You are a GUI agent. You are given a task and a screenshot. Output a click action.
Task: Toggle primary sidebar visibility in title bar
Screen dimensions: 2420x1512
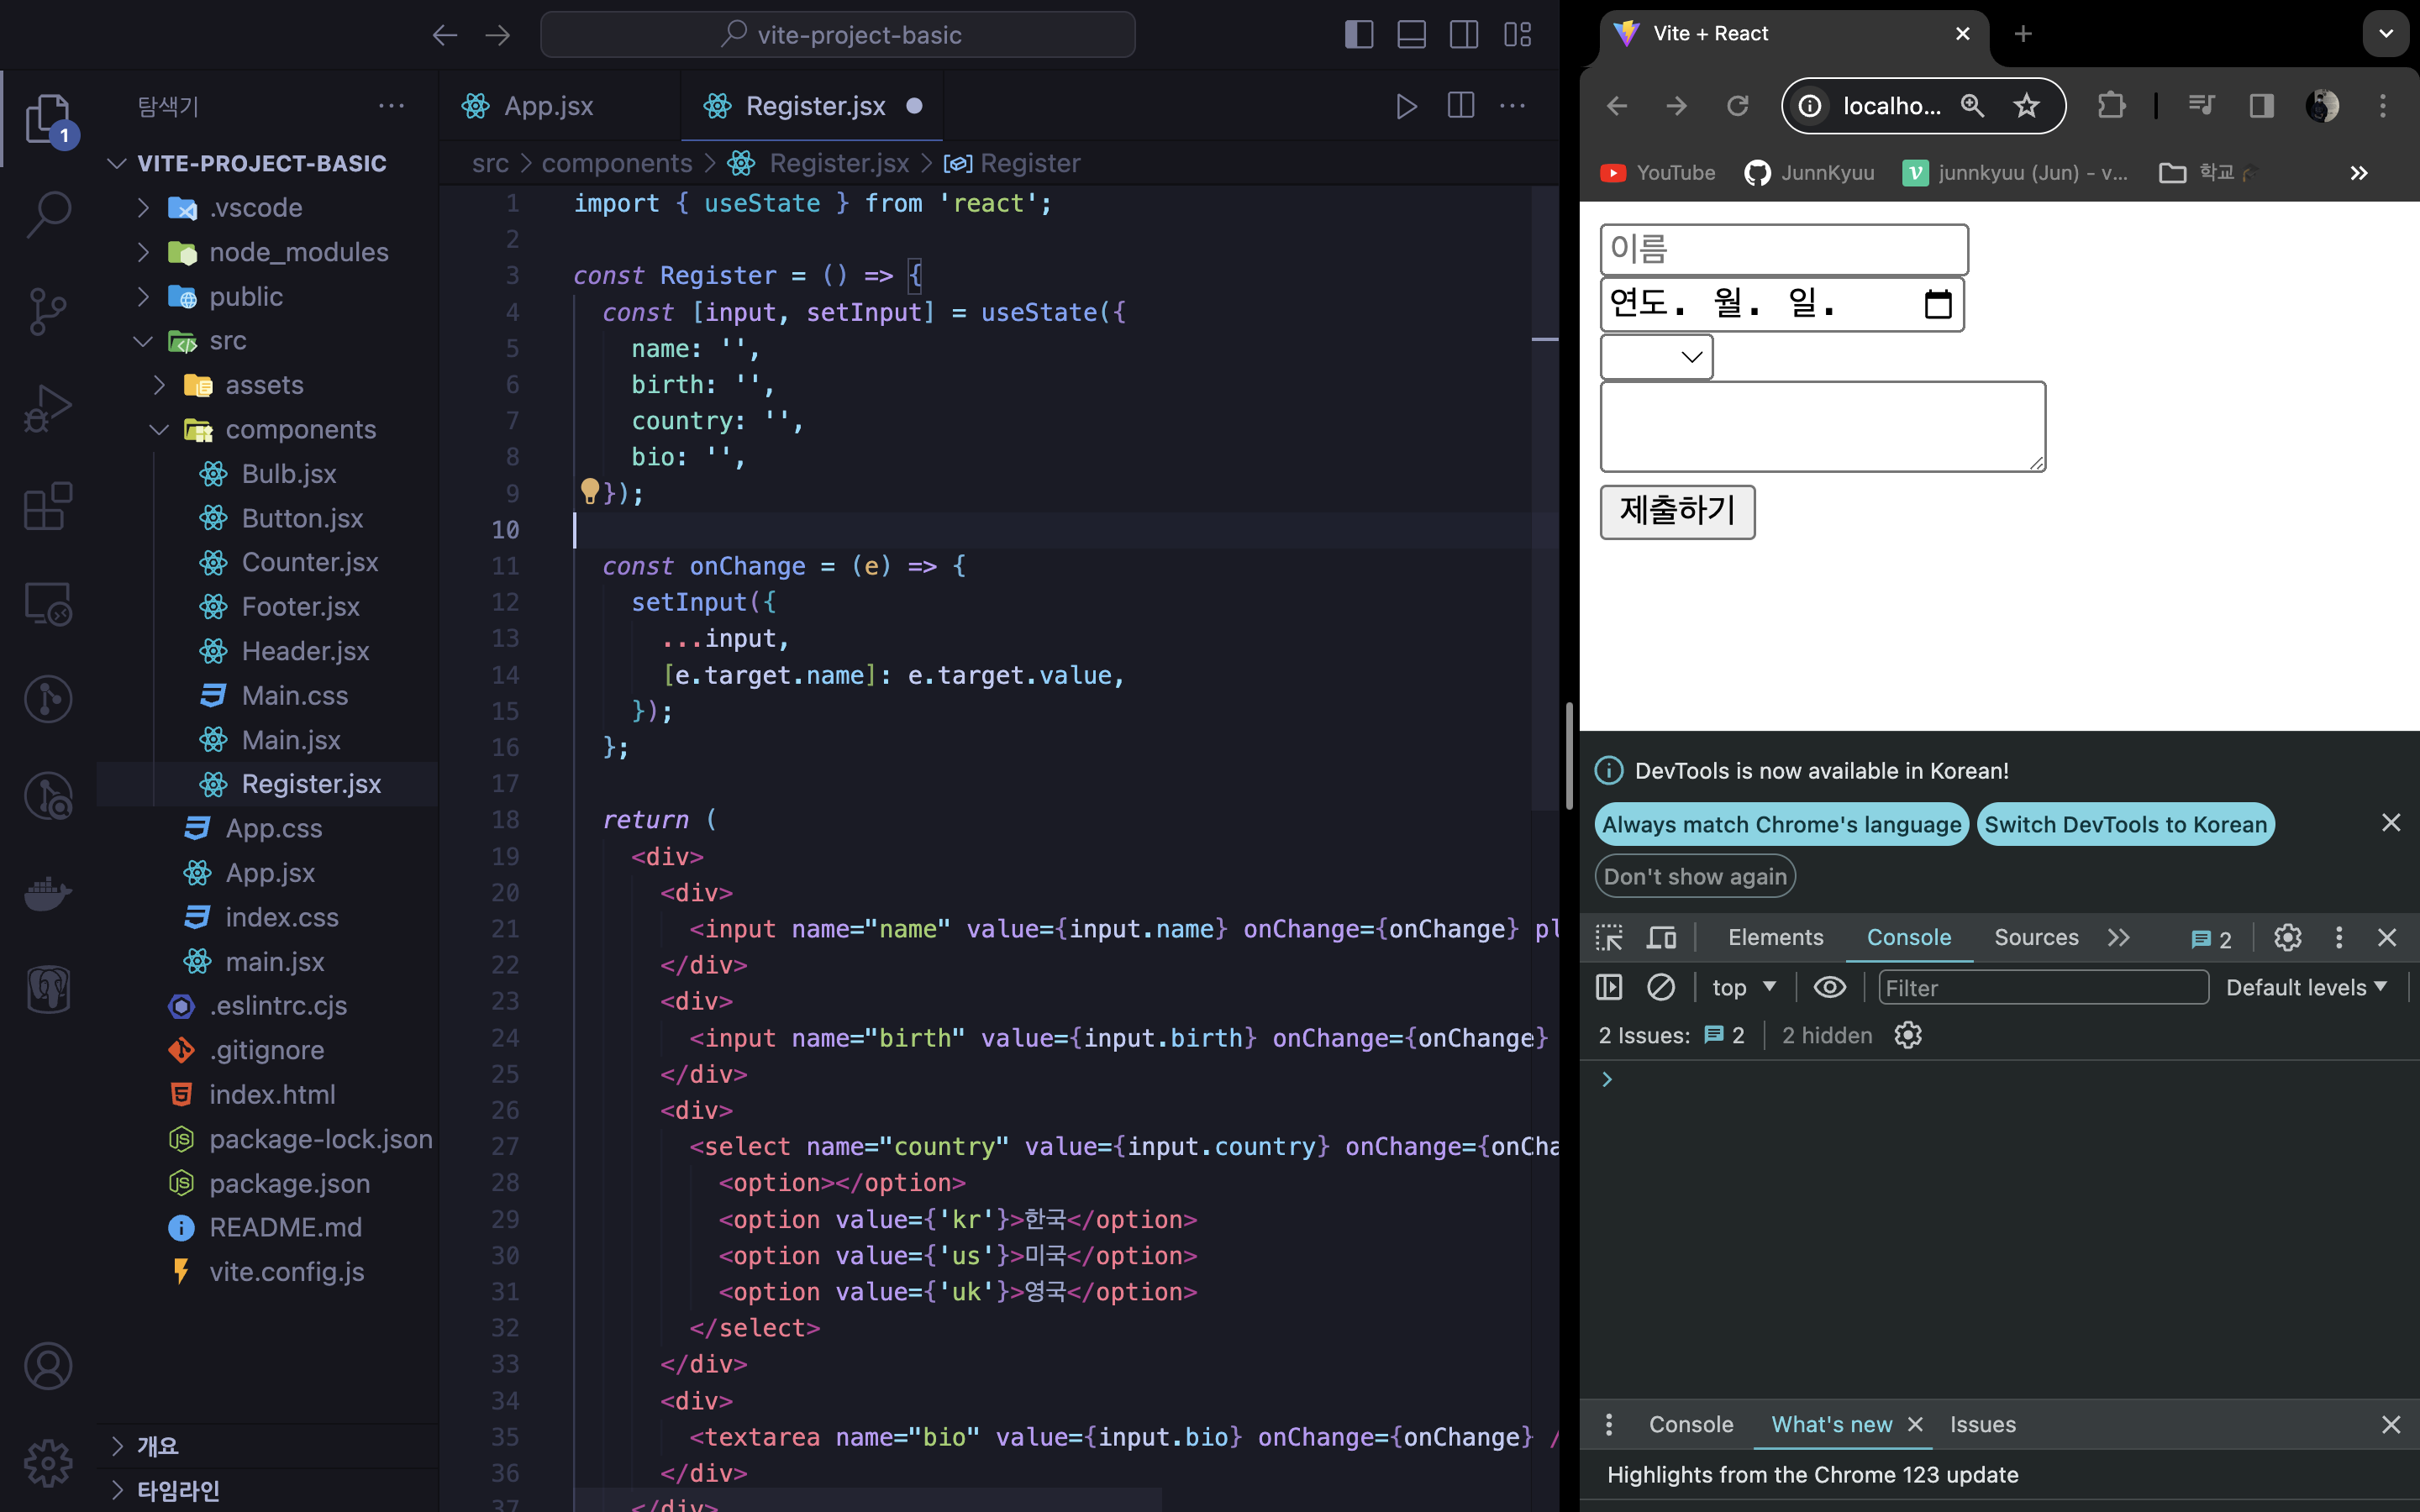[1358, 35]
